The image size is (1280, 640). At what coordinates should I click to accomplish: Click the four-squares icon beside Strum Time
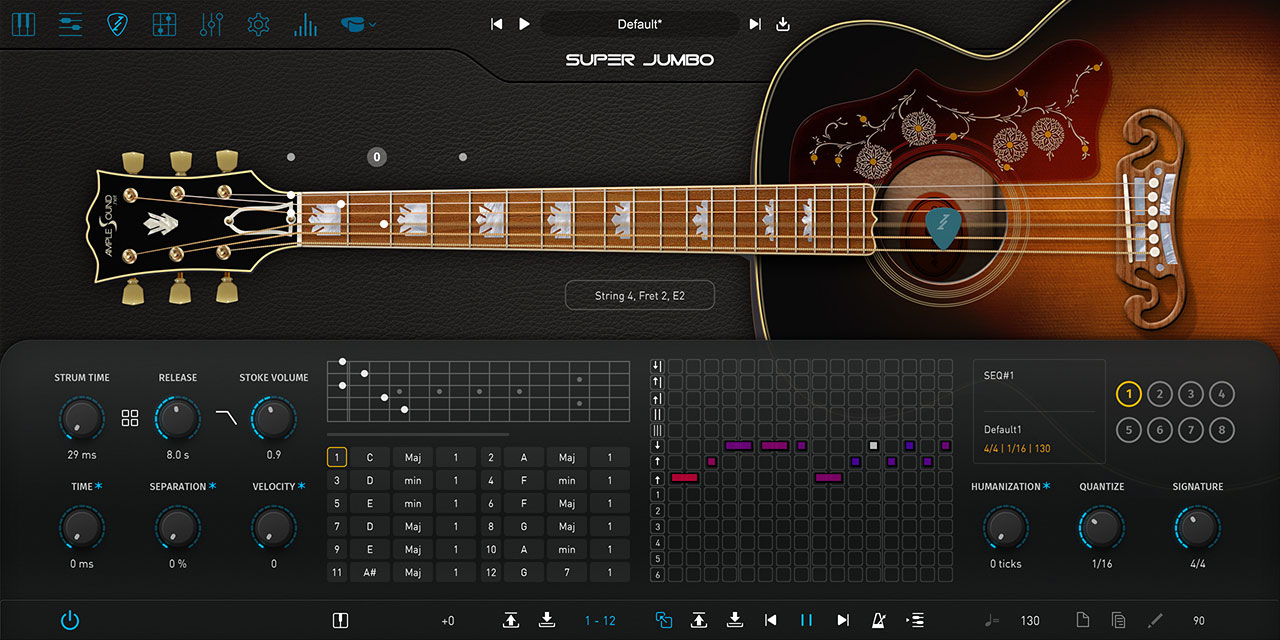[130, 418]
